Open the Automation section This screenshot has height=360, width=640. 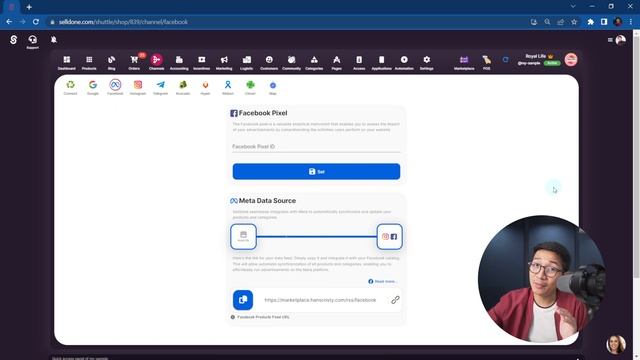click(404, 62)
